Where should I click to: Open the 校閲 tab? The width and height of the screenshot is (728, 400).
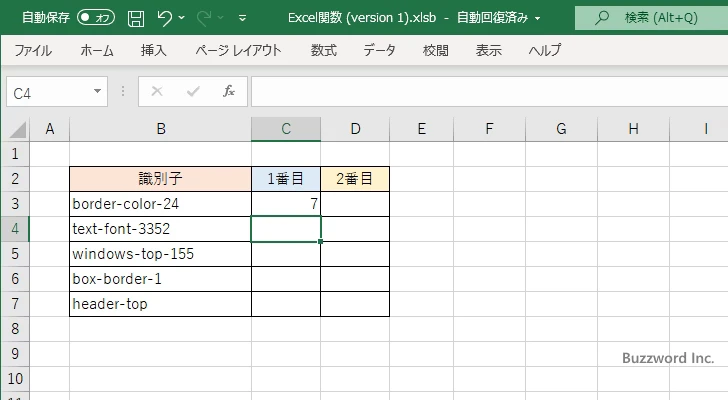[436, 50]
